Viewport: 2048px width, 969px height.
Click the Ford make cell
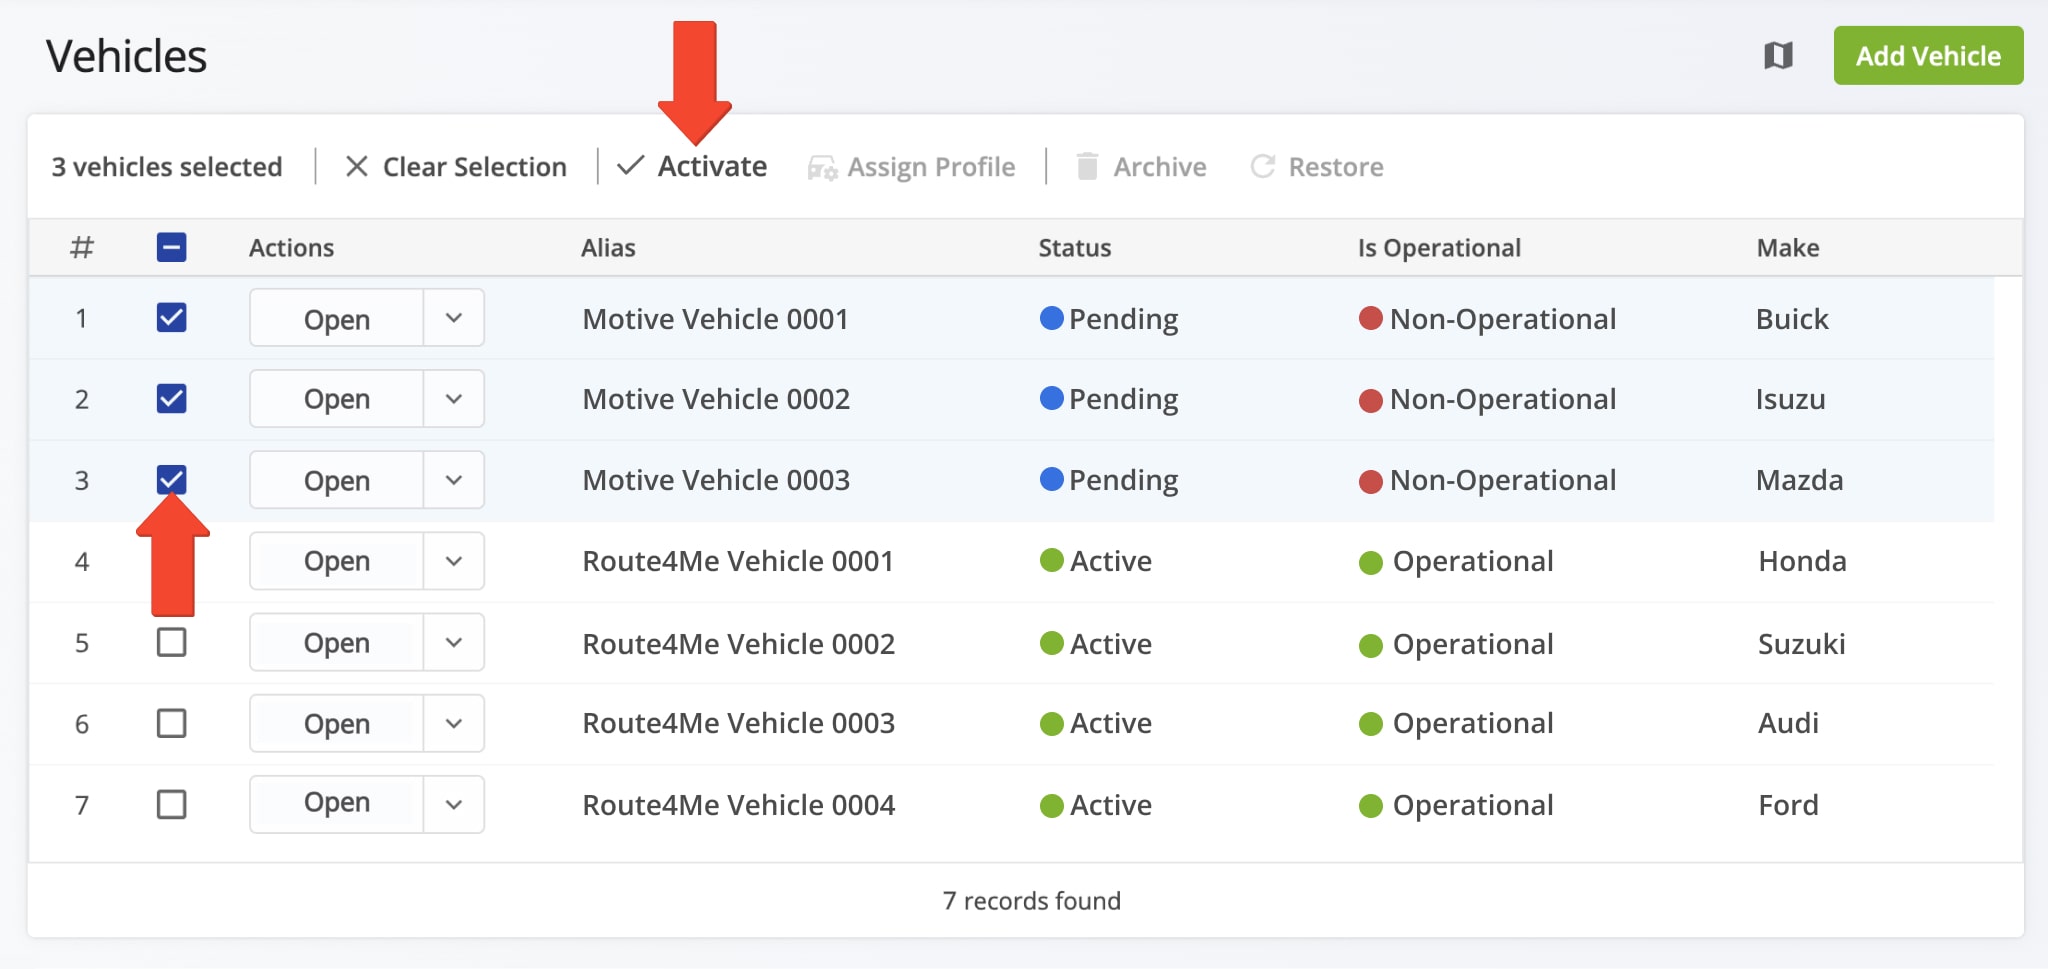pos(1788,805)
